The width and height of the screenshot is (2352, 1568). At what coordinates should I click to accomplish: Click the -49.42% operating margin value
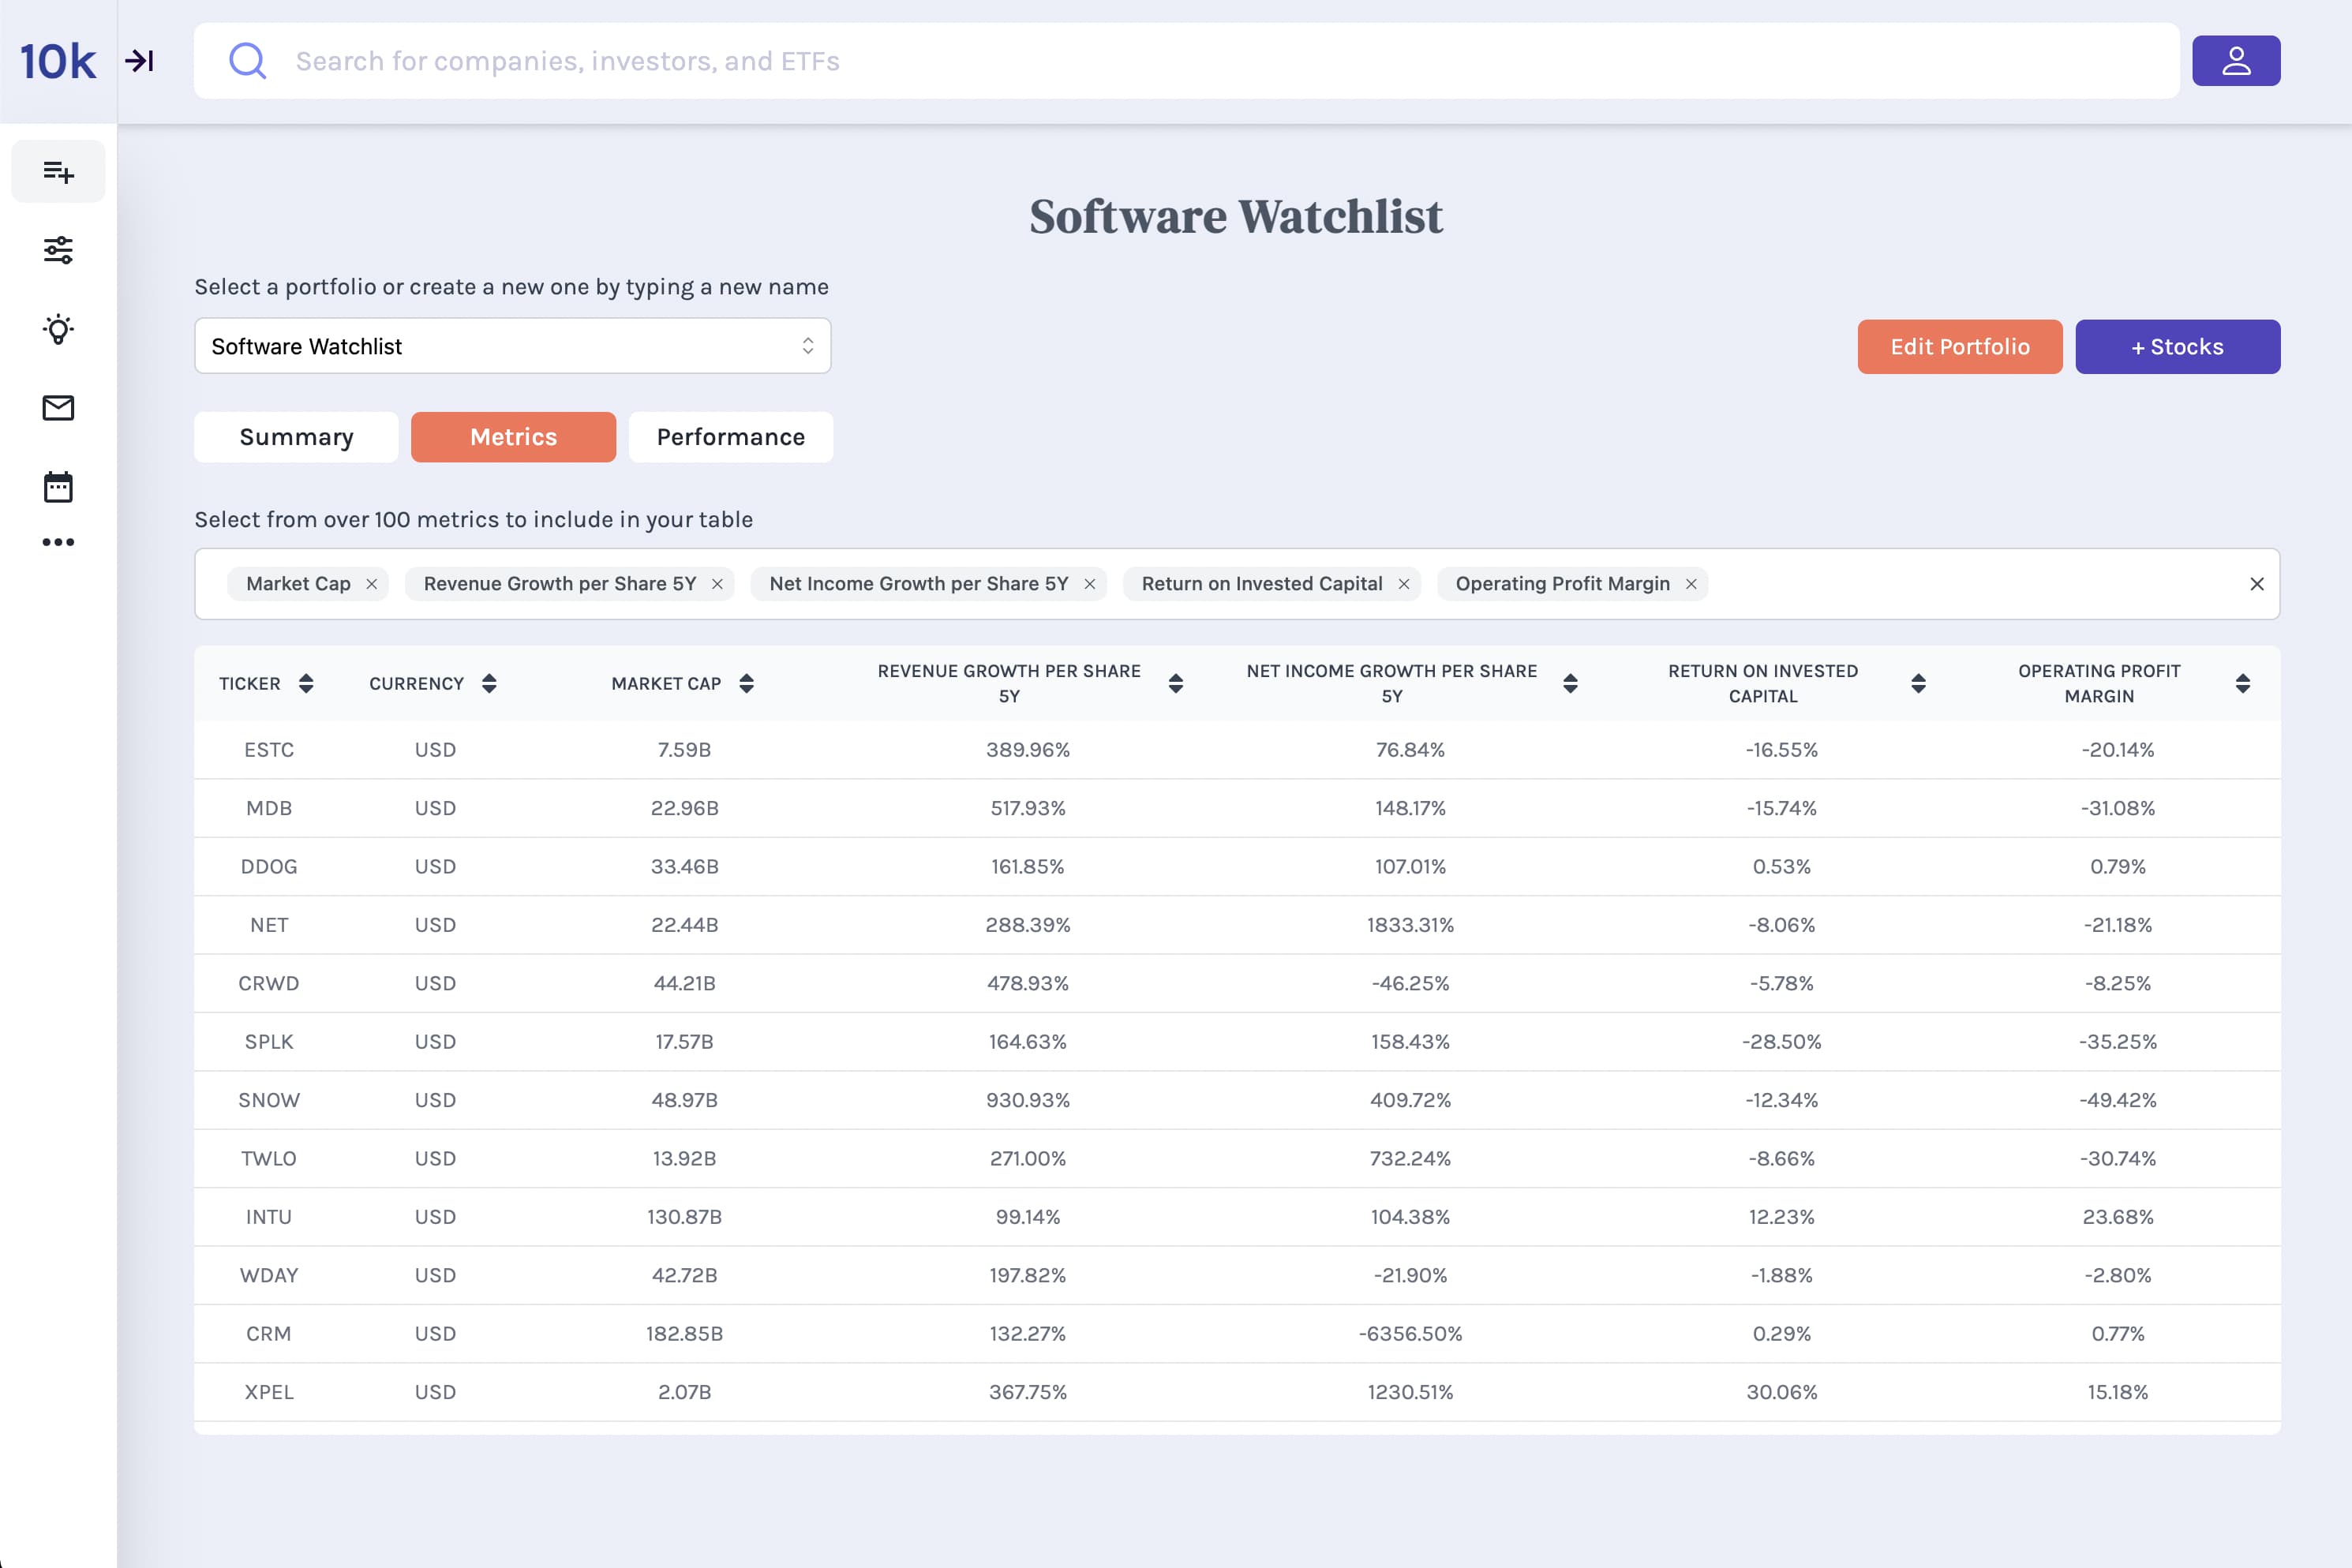tap(2118, 1100)
